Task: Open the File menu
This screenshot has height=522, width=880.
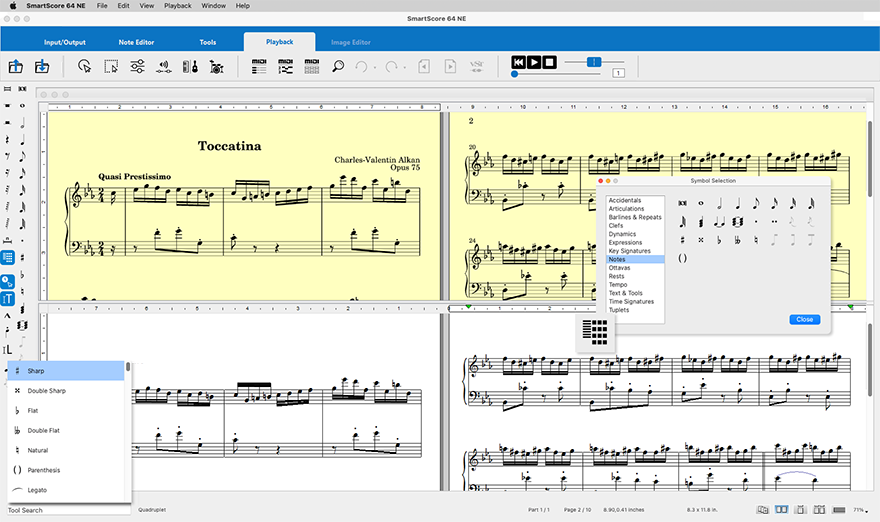Action: pyautogui.click(x=102, y=6)
